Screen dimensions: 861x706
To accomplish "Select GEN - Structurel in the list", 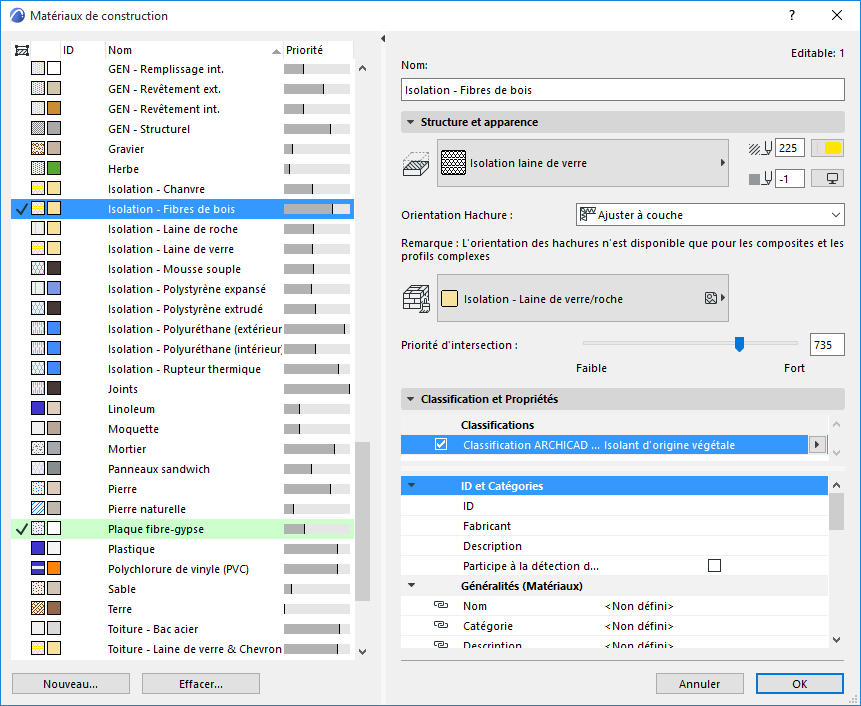I will [182, 129].
